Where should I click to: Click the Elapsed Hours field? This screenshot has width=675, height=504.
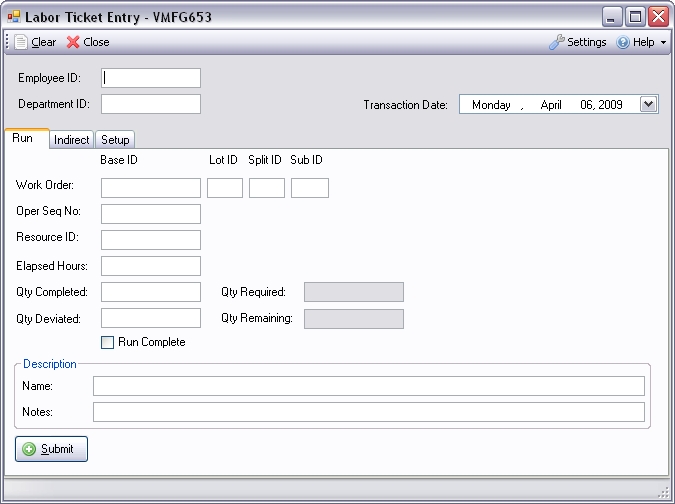151,266
